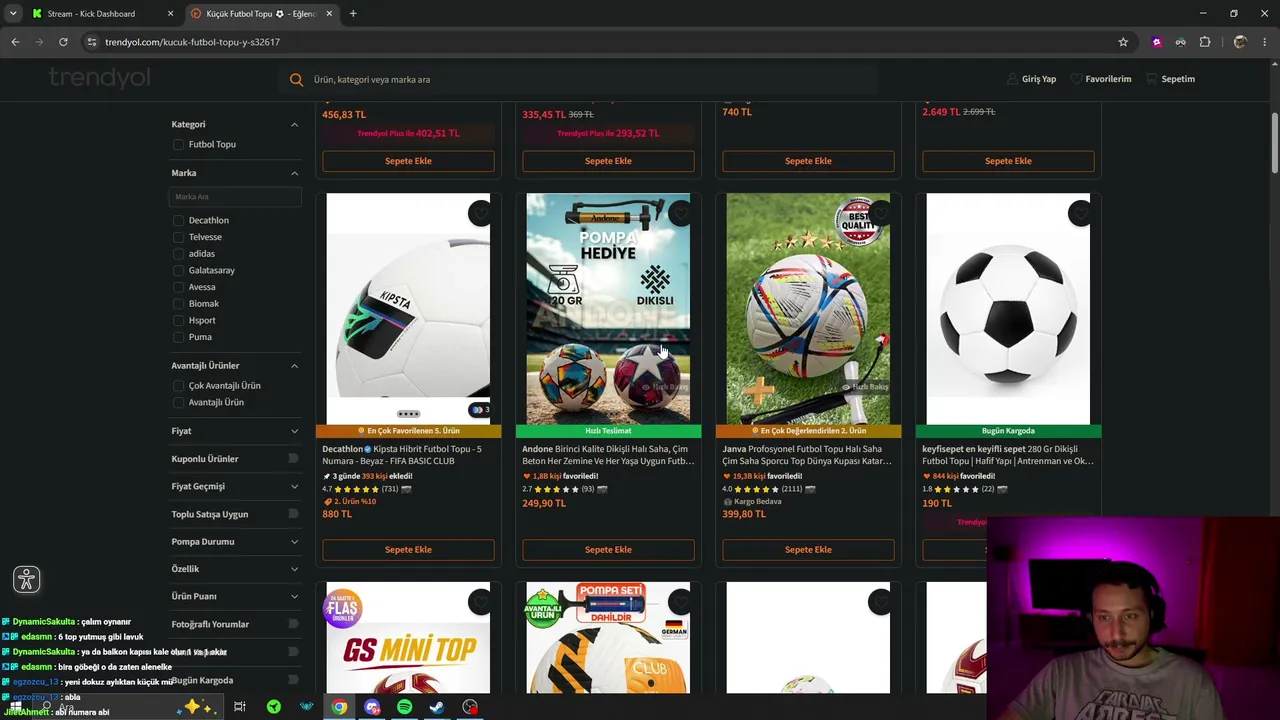
Task: Favorite the keyfisepet black-white ball
Action: (x=1080, y=213)
